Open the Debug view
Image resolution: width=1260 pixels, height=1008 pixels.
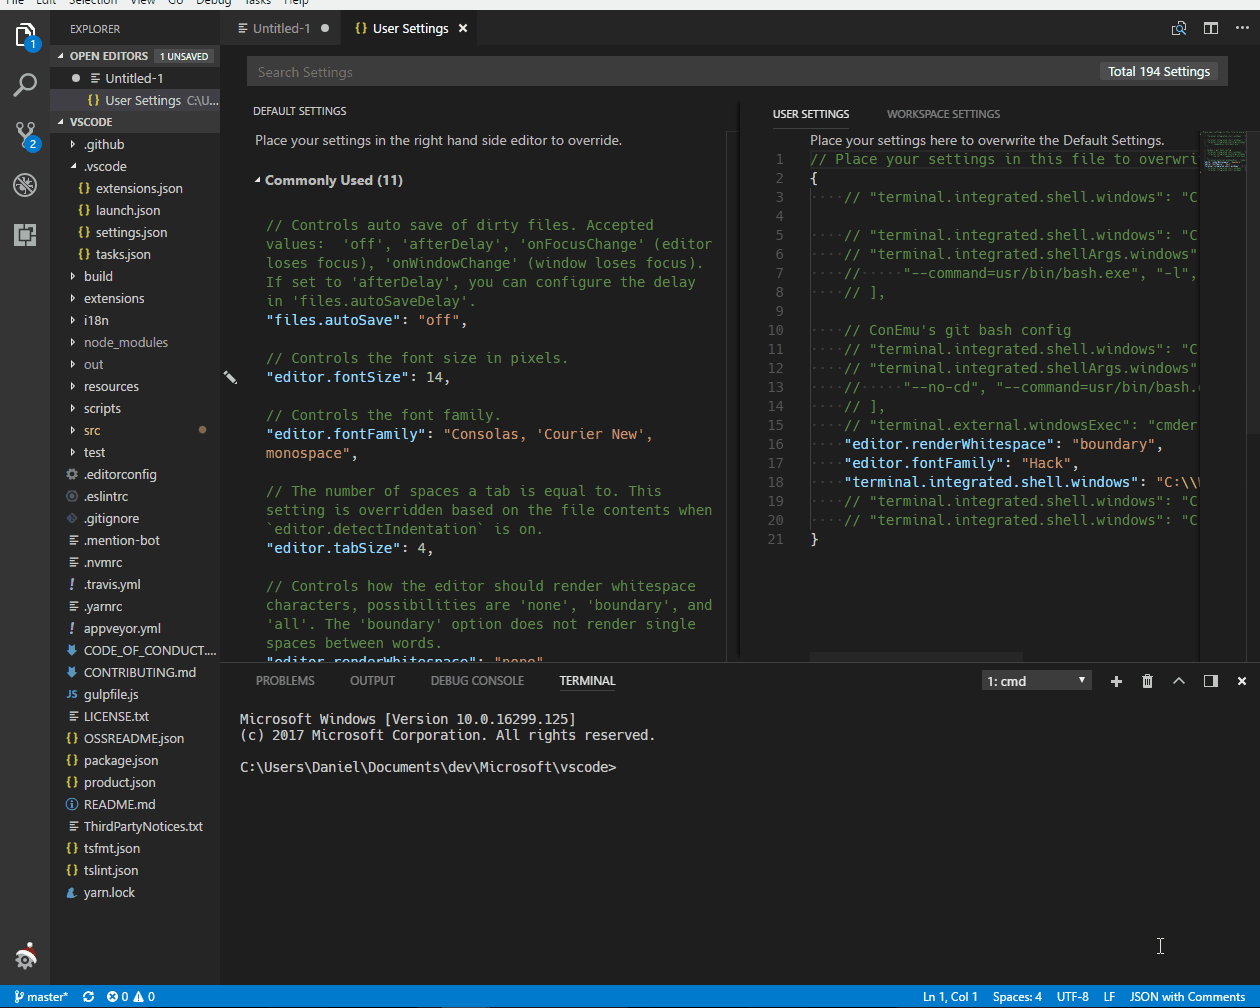click(x=25, y=185)
